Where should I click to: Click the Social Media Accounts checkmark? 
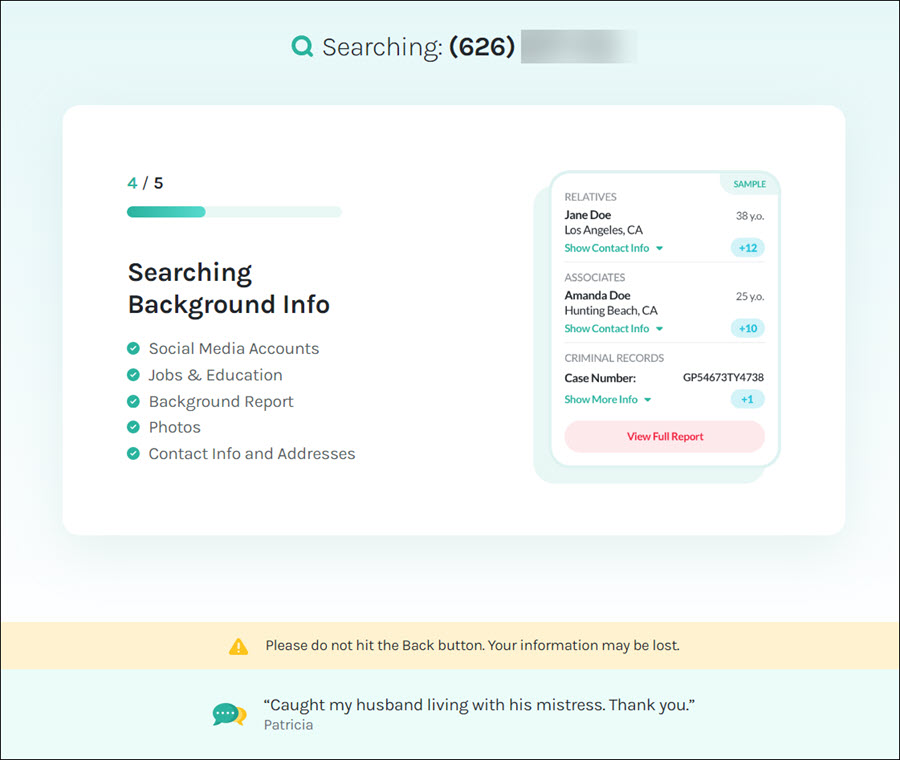point(133,348)
